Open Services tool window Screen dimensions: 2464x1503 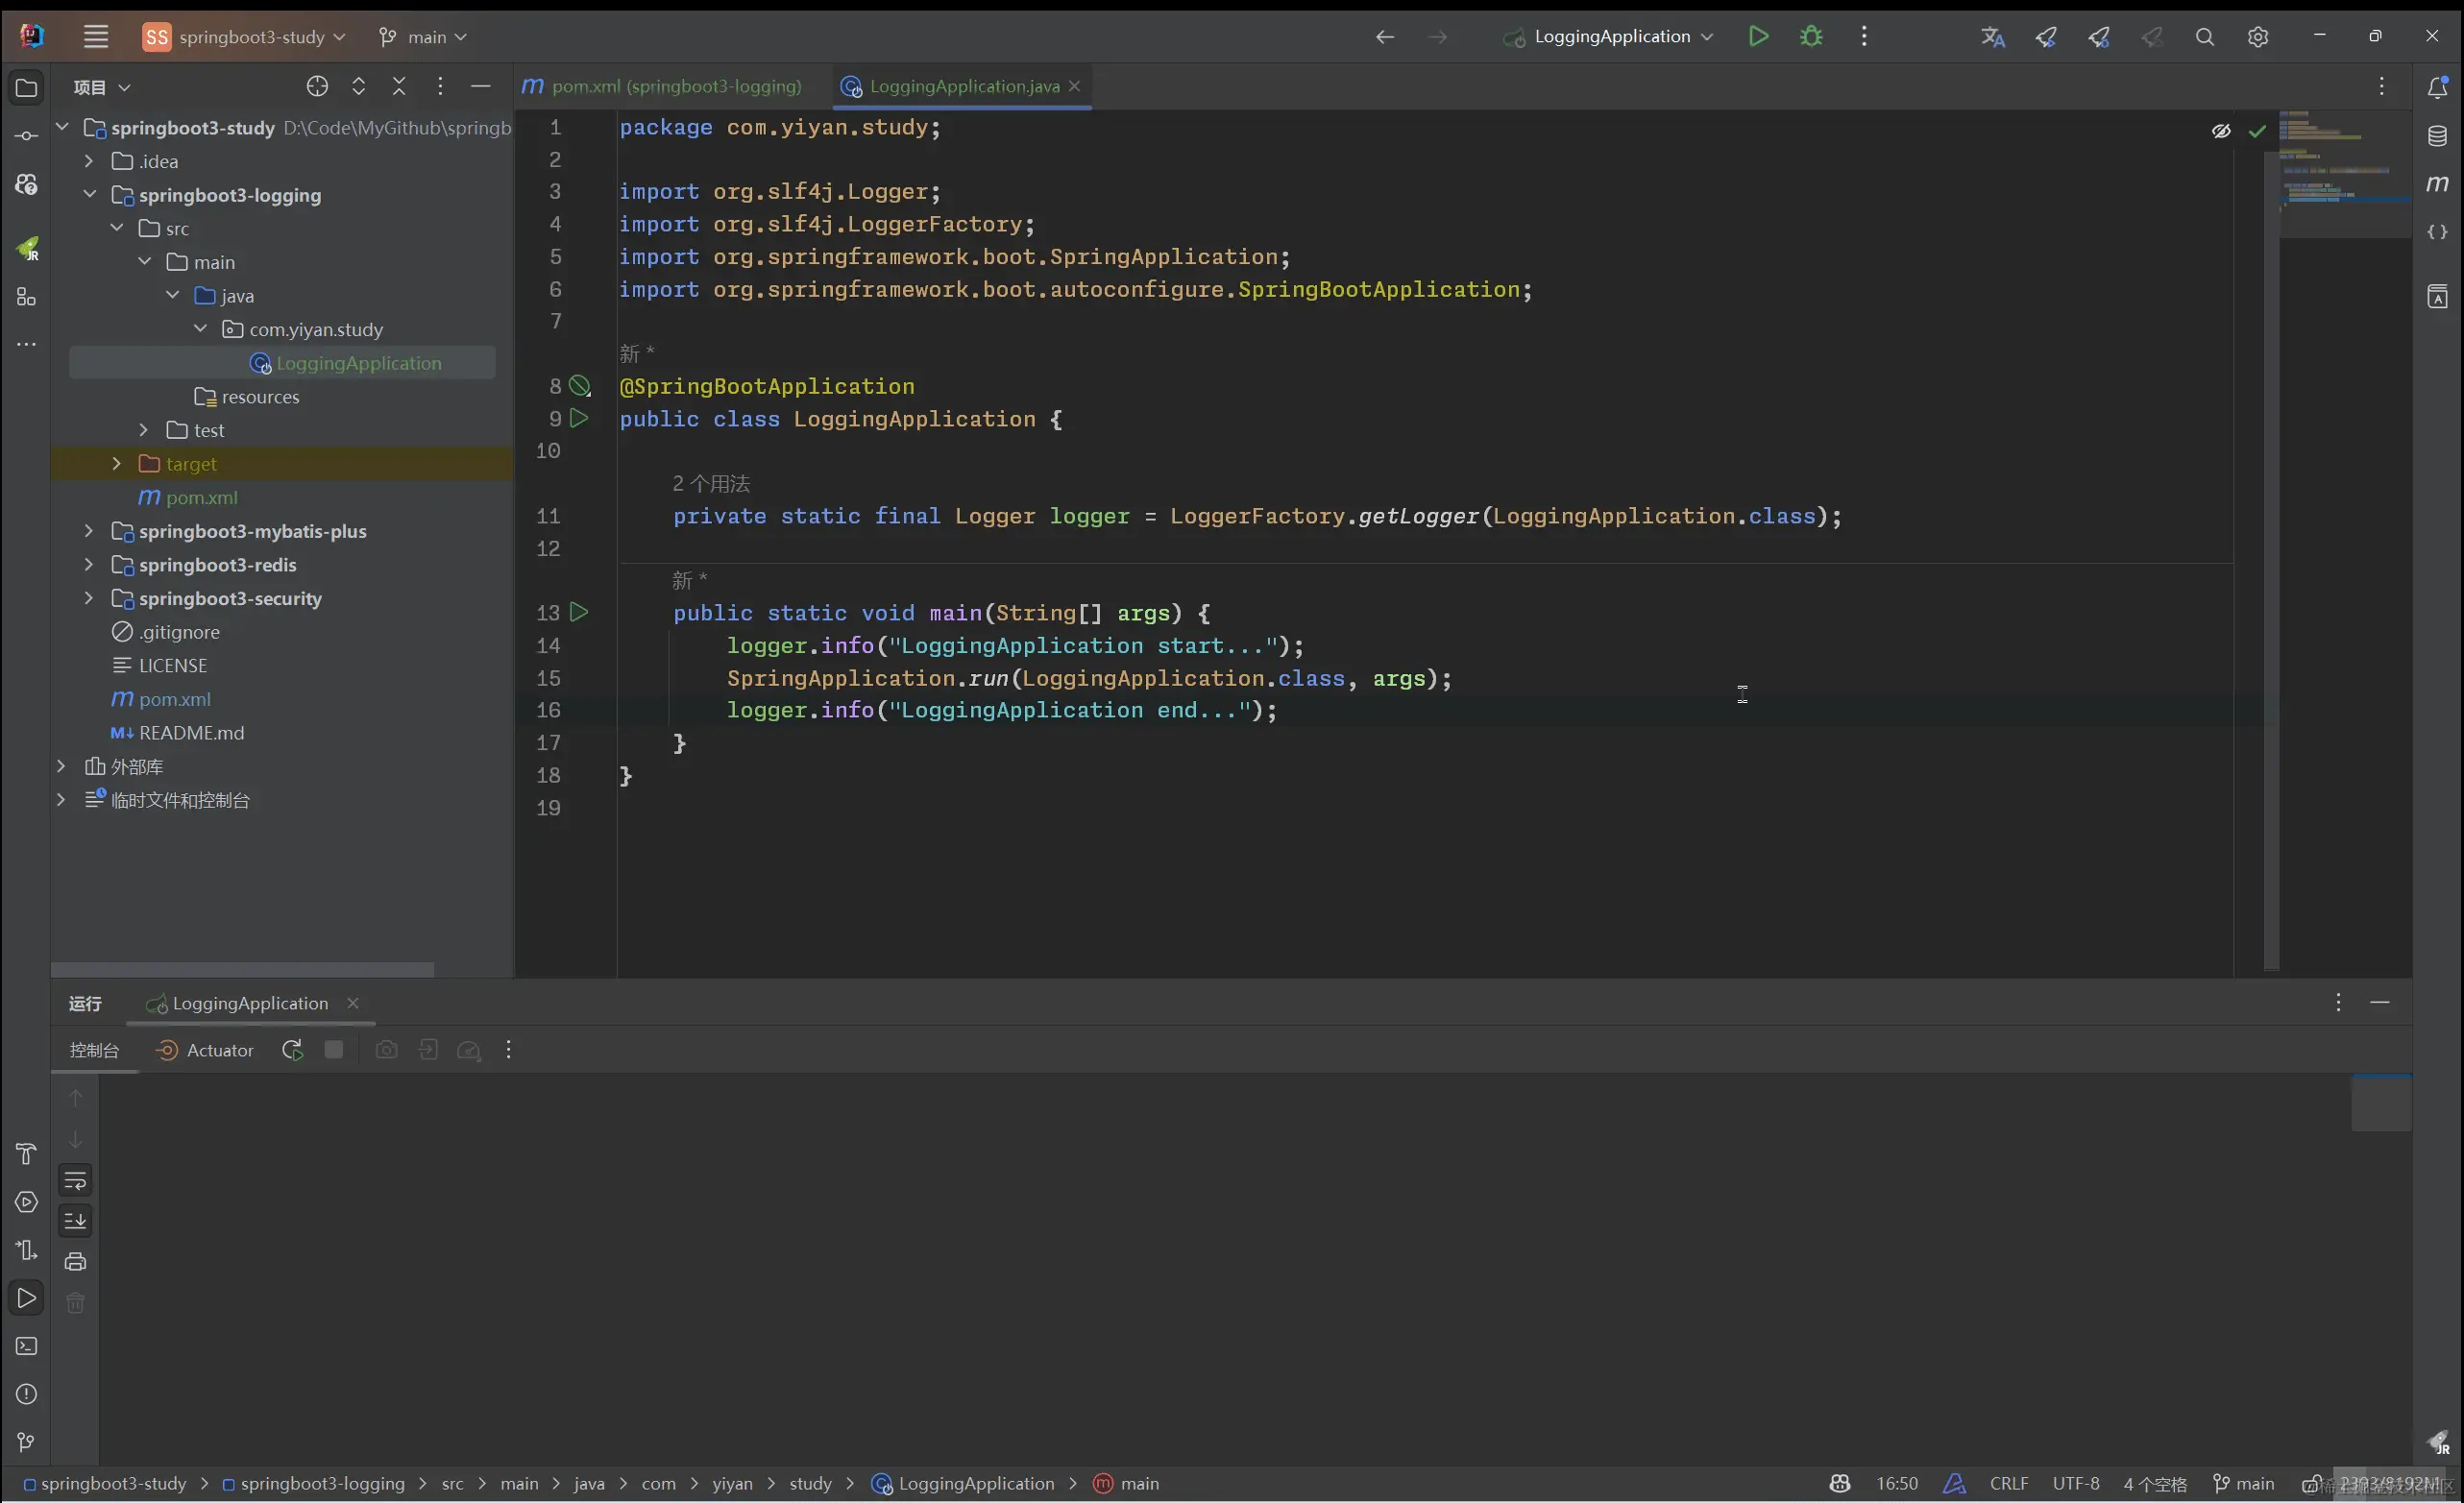pyautogui.click(x=27, y=1202)
